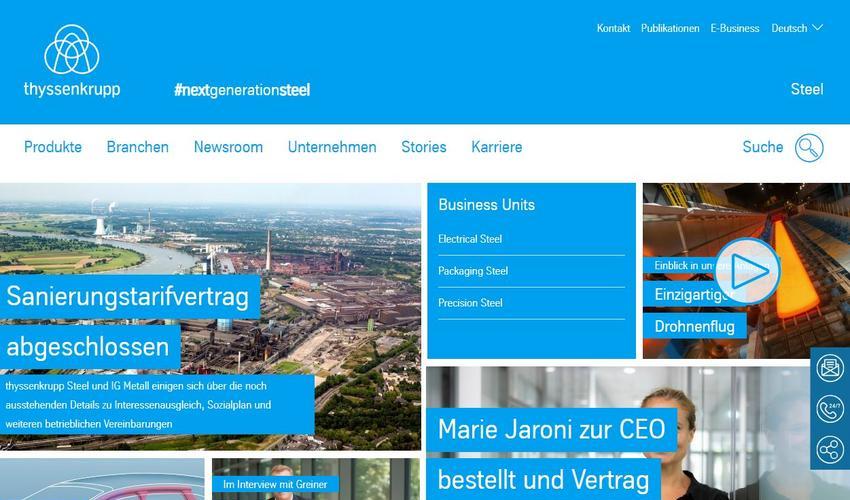850x500 pixels.
Task: Play the Drohnenflug video
Action: tap(747, 271)
